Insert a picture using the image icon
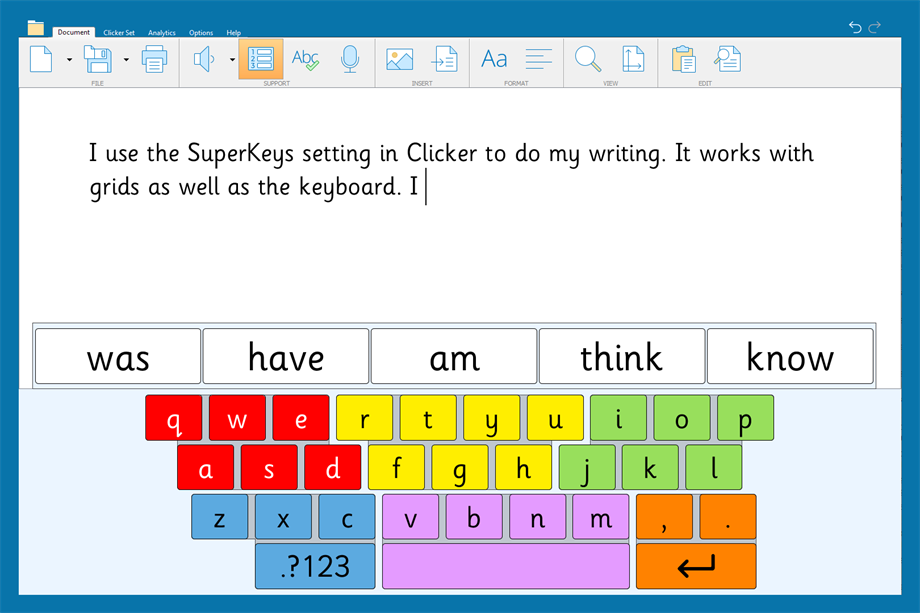Viewport: 920px width, 613px height. point(399,60)
